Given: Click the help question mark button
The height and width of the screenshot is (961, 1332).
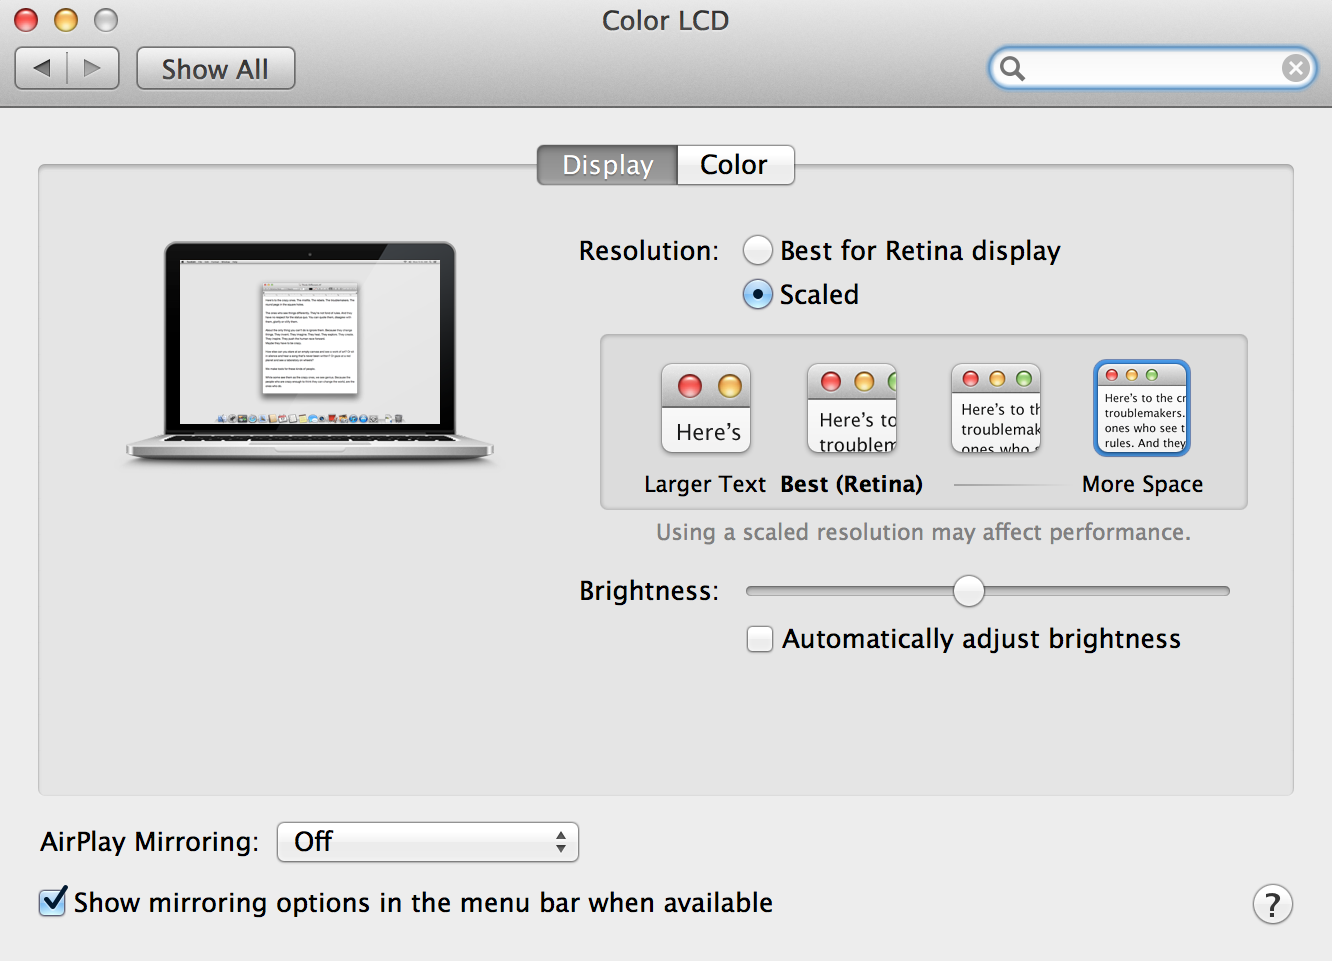Looking at the screenshot, I should [x=1272, y=905].
